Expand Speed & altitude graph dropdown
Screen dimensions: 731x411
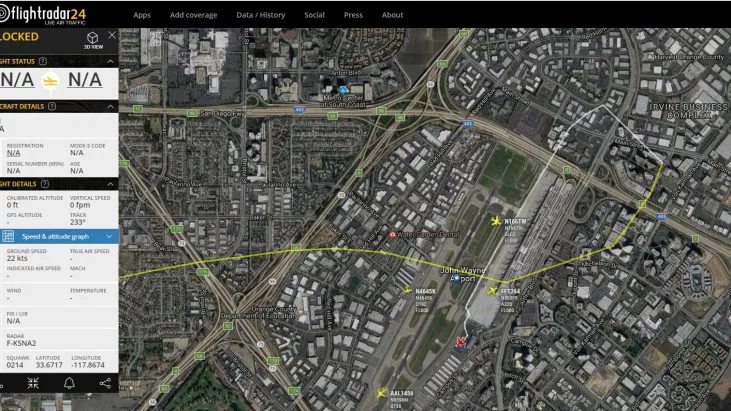pyautogui.click(x=109, y=236)
